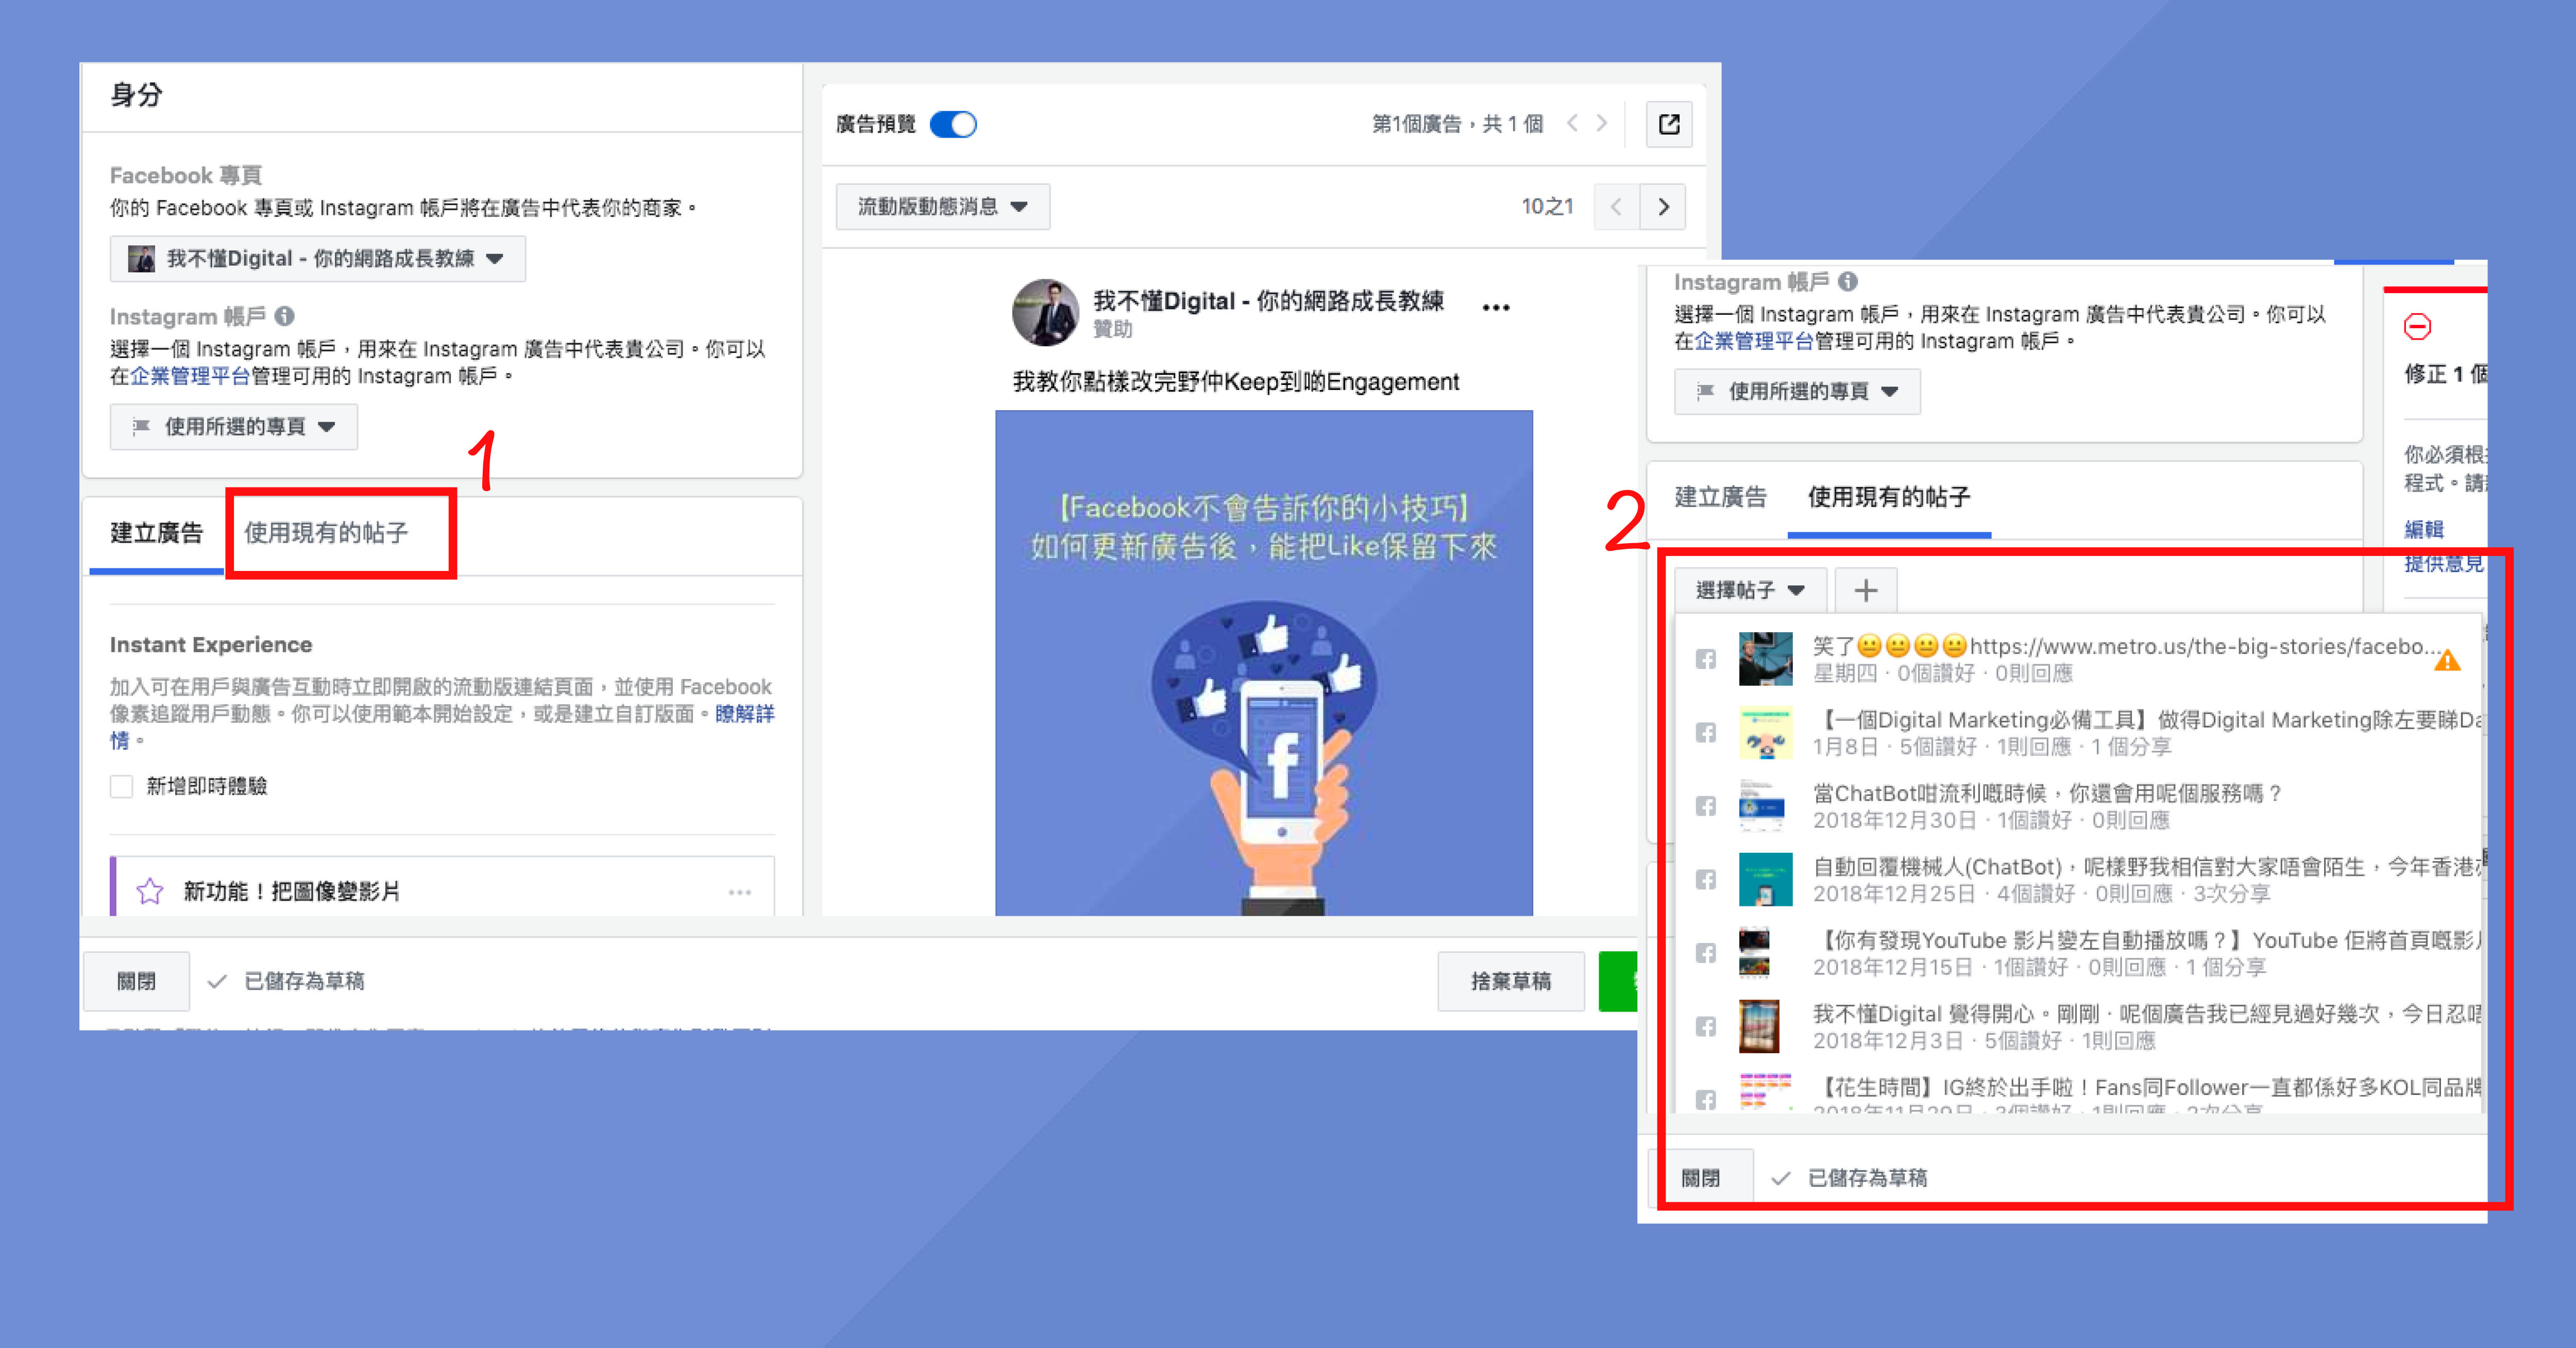Click the 贊助 label under the page name
Image resolution: width=2576 pixels, height=1348 pixels.
point(1113,330)
